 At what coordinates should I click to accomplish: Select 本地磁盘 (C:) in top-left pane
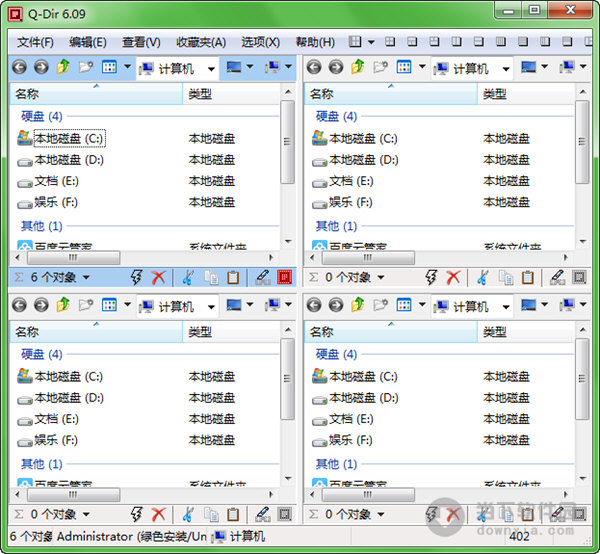69,138
